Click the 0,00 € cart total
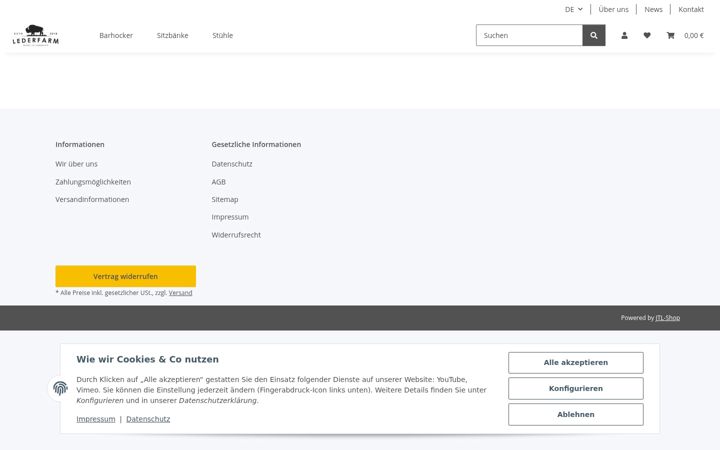Viewport: 720px width, 450px height. (x=694, y=35)
